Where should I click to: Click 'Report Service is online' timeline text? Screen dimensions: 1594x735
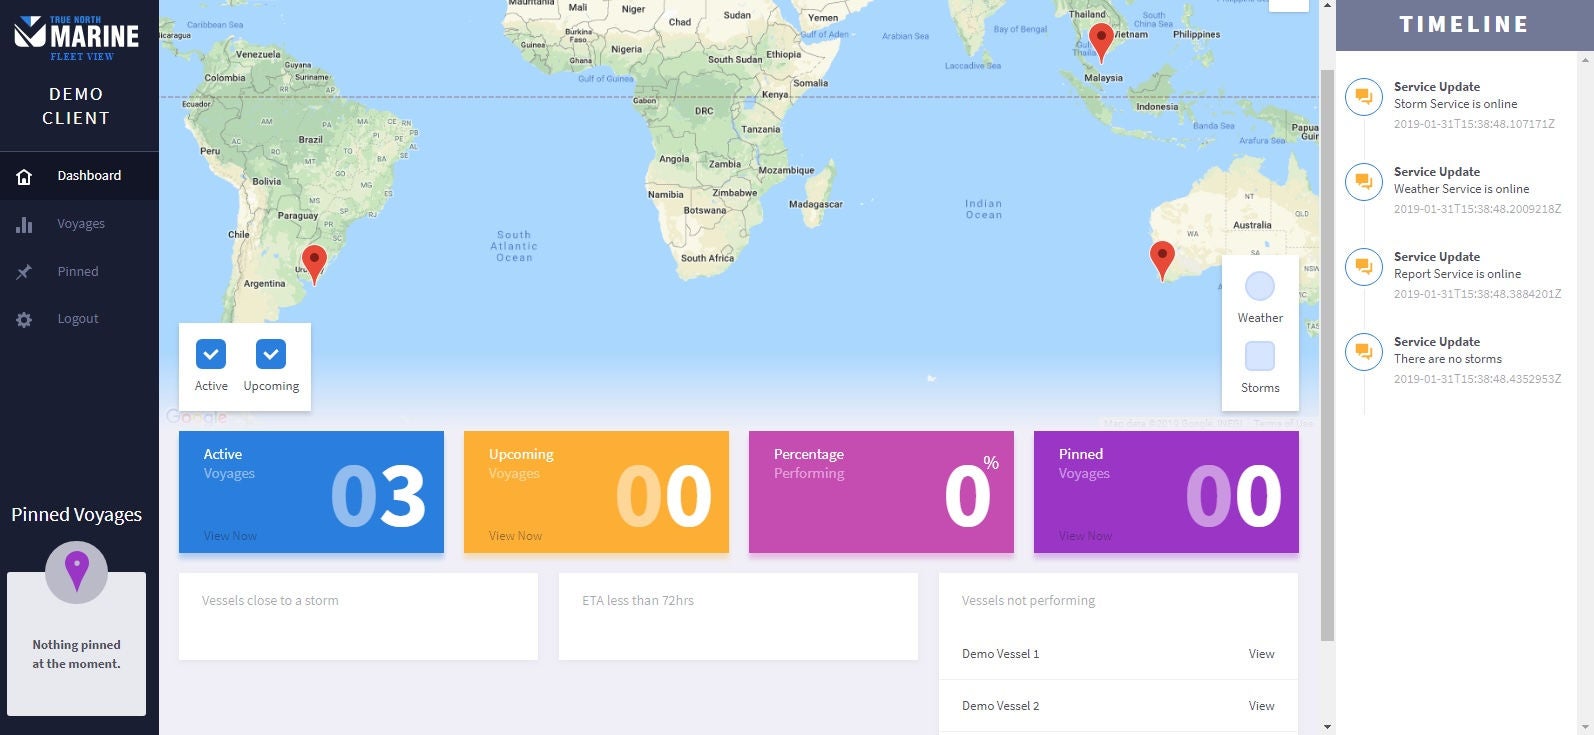pyautogui.click(x=1457, y=274)
